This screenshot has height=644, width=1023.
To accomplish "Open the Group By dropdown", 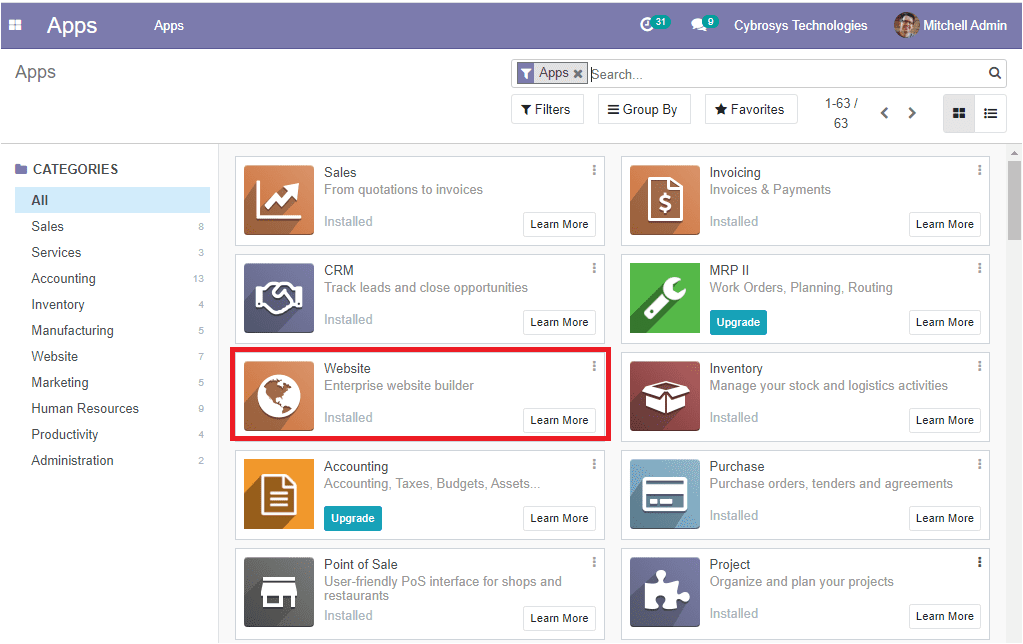I will coord(644,110).
